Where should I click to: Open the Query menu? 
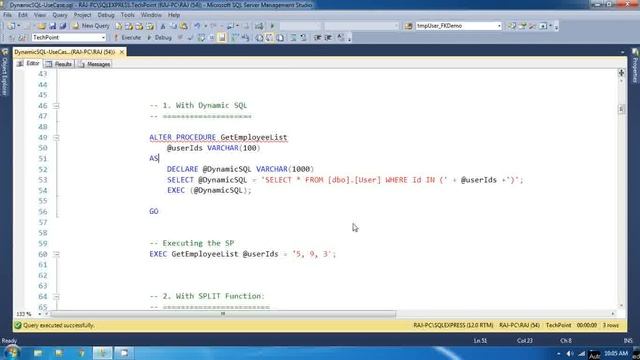coord(60,15)
